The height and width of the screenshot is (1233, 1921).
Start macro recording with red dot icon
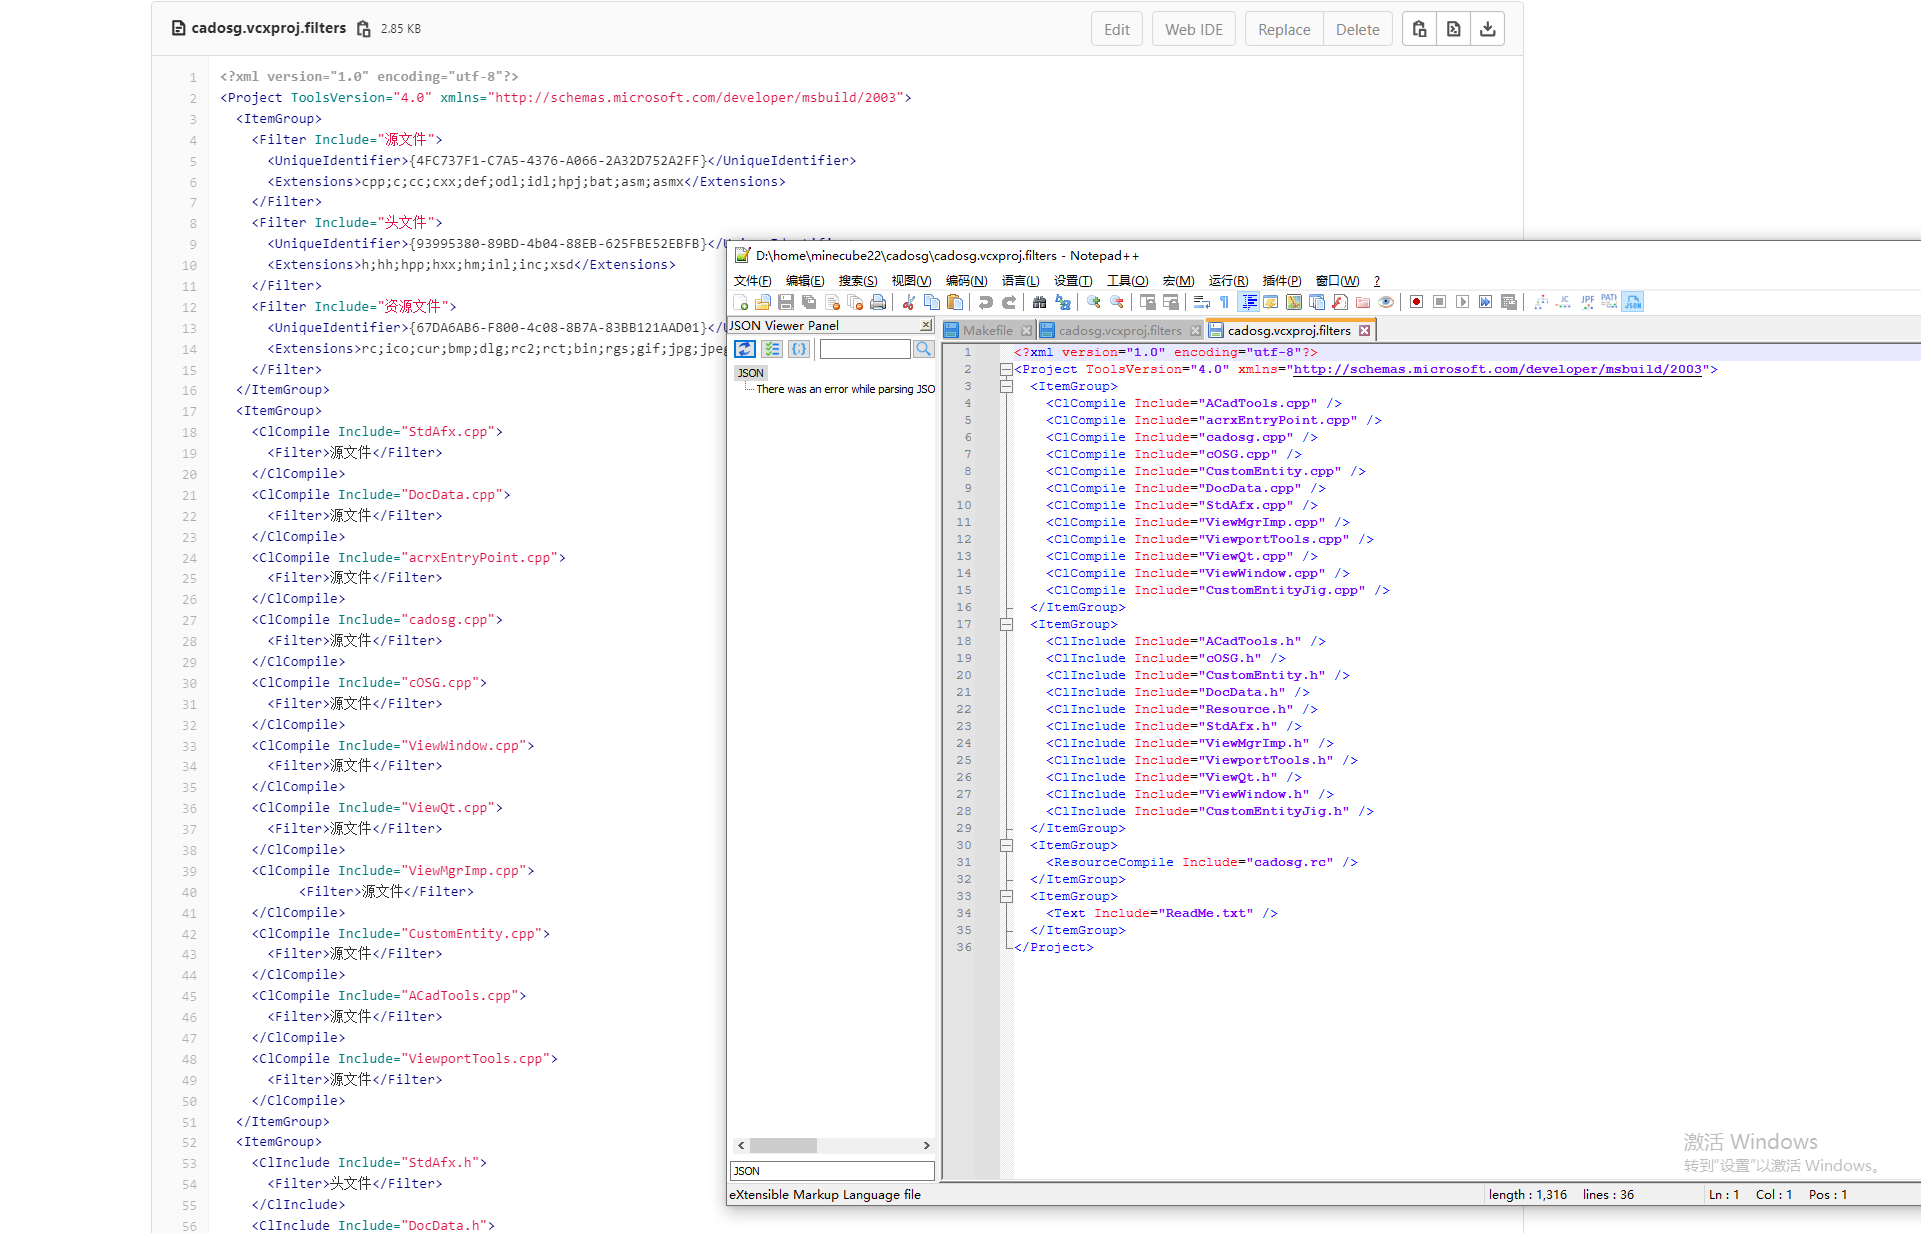tap(1416, 302)
